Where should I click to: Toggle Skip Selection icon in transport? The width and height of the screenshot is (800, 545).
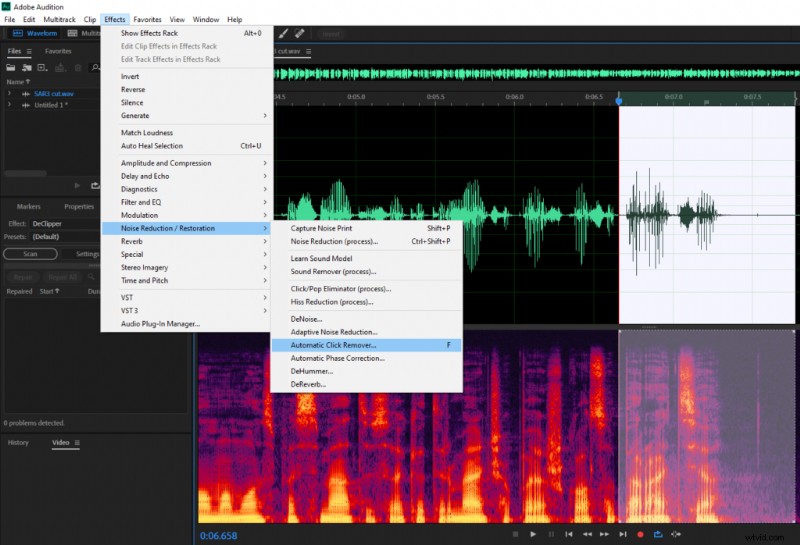click(676, 534)
